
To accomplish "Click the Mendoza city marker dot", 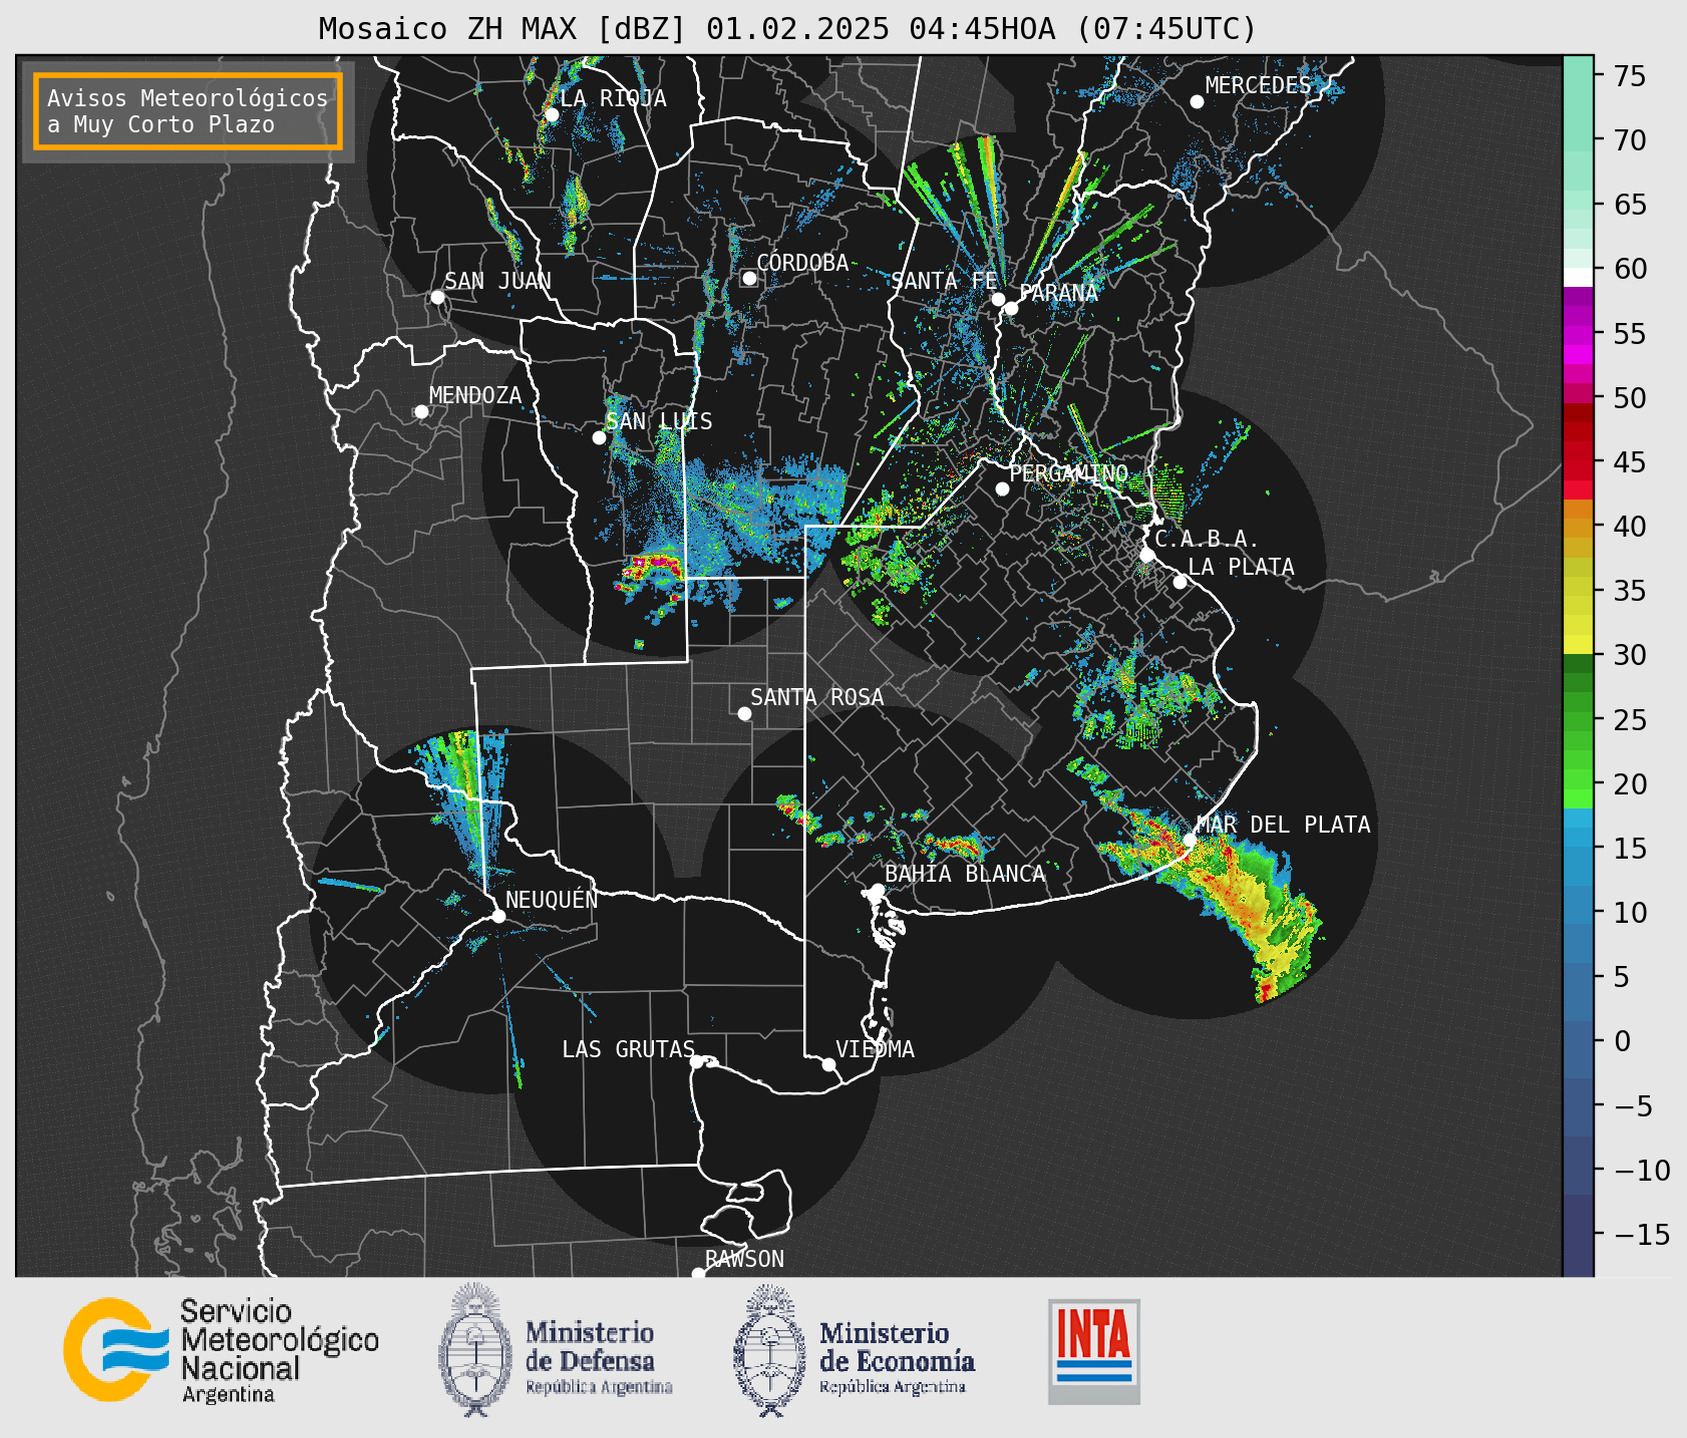I will click(421, 412).
